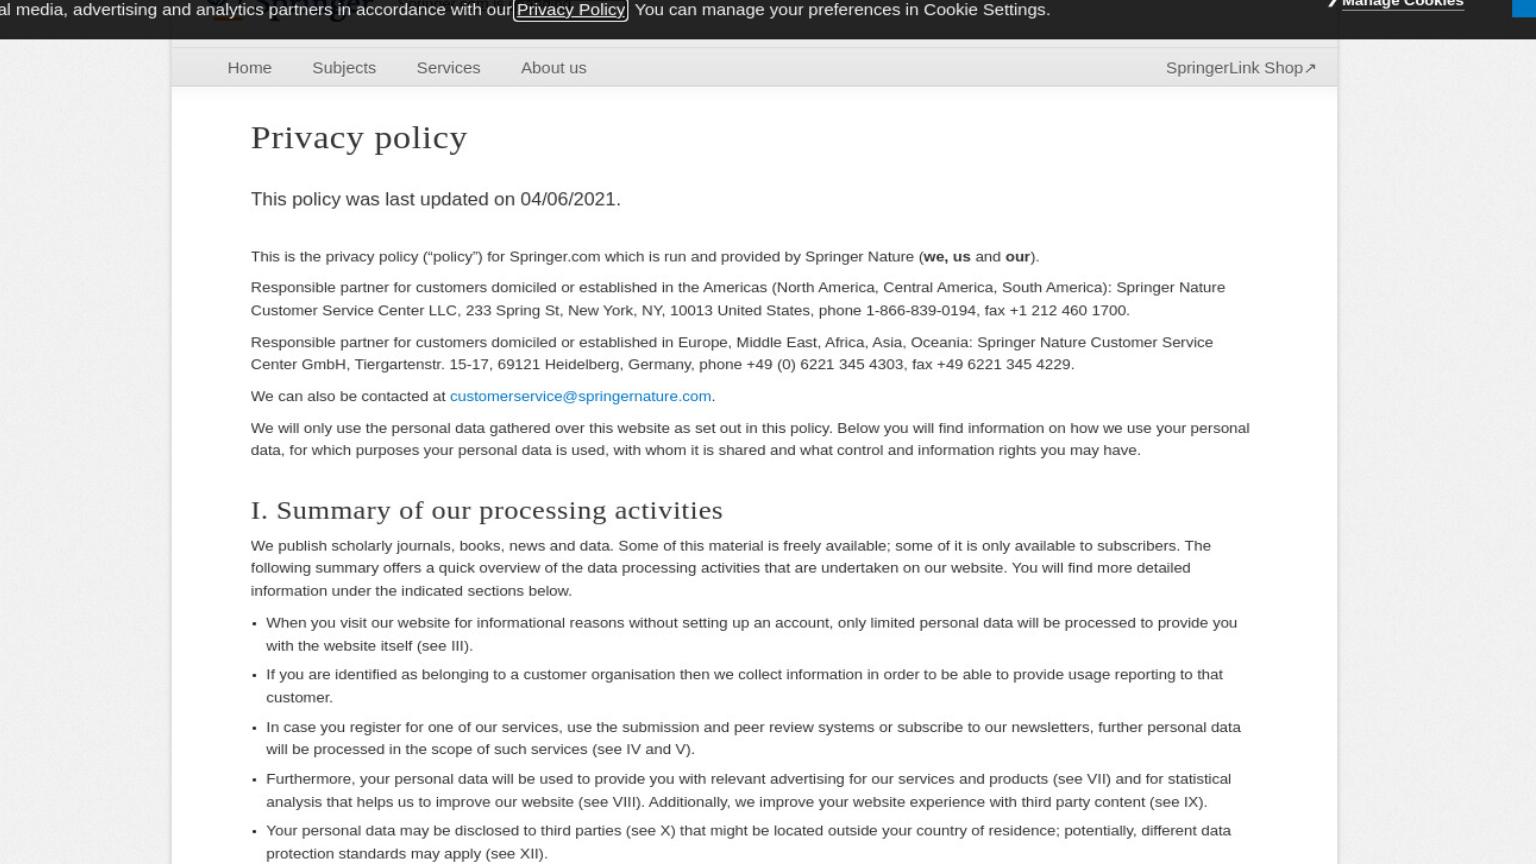Screen dimensions: 1536x864
Task: Click the bullet starting 'Furthermore, your personal data'
Action: (x=748, y=790)
